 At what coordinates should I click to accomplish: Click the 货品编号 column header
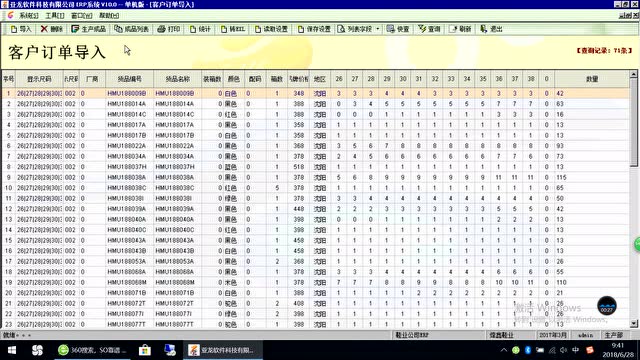(129, 79)
